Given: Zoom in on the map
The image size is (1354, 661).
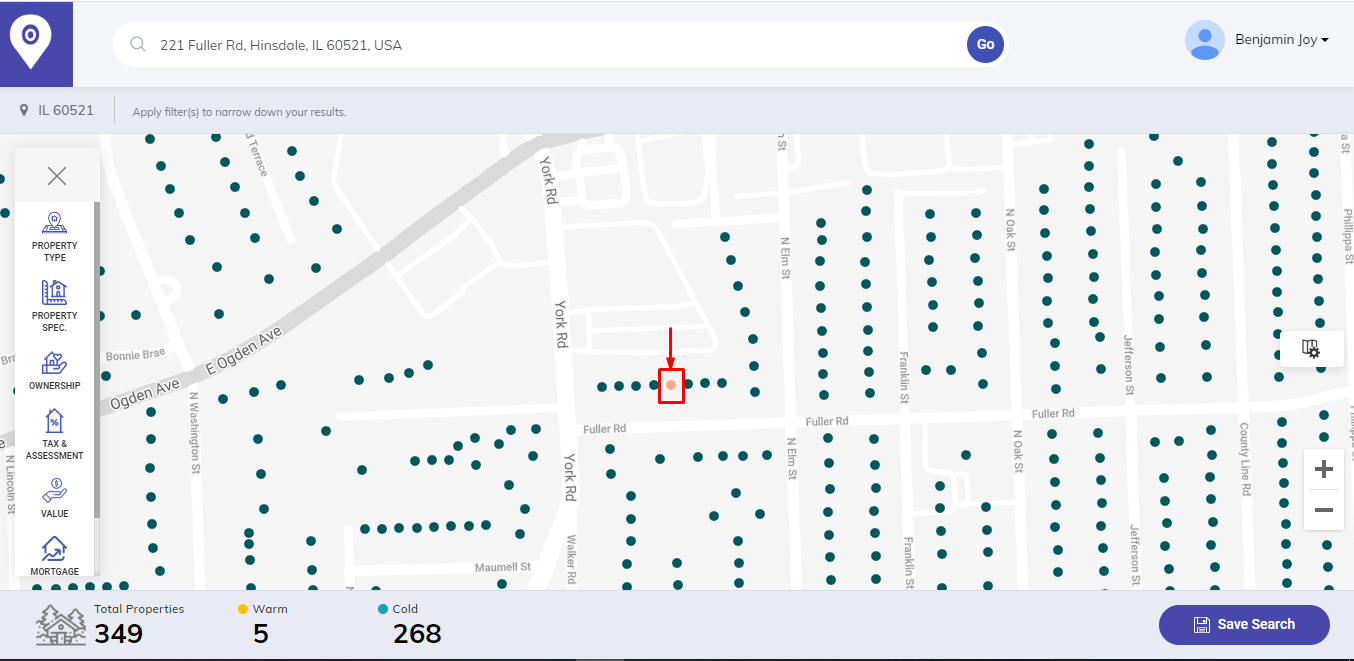Looking at the screenshot, I should [x=1324, y=469].
